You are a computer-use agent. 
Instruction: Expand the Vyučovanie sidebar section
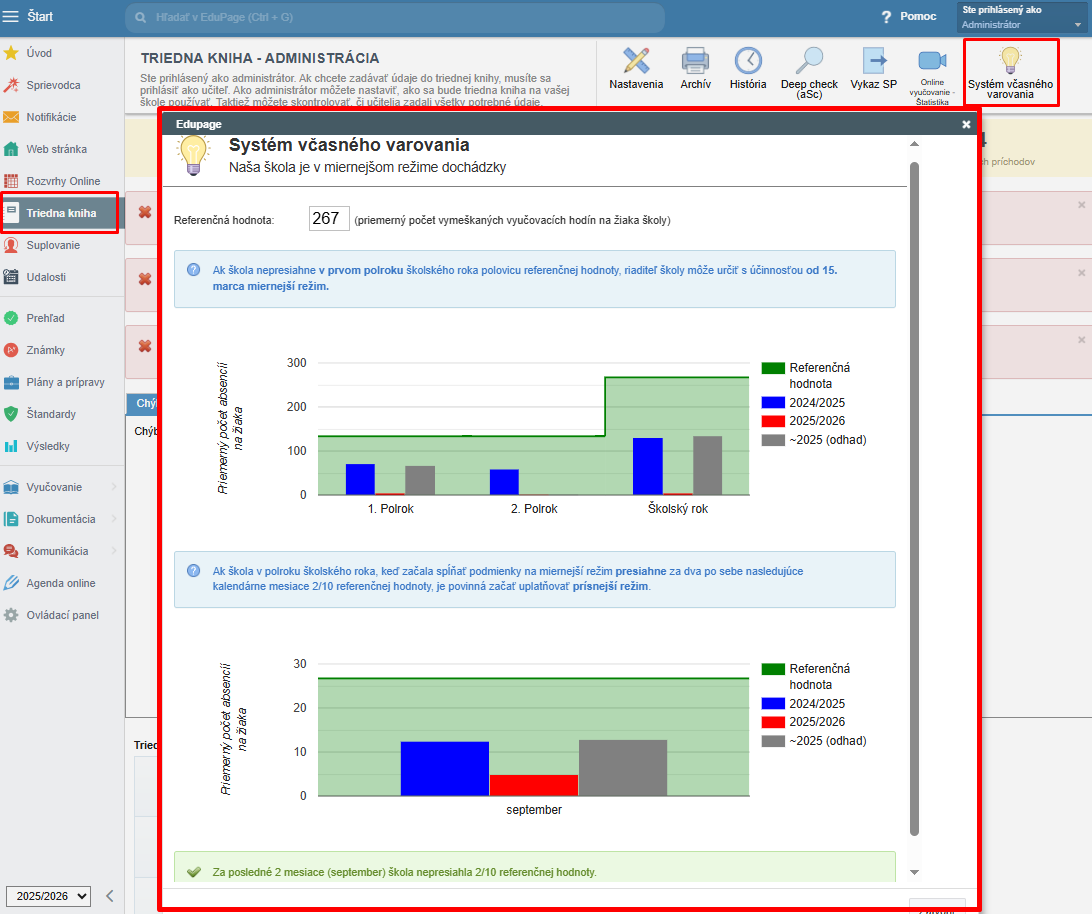pos(60,487)
